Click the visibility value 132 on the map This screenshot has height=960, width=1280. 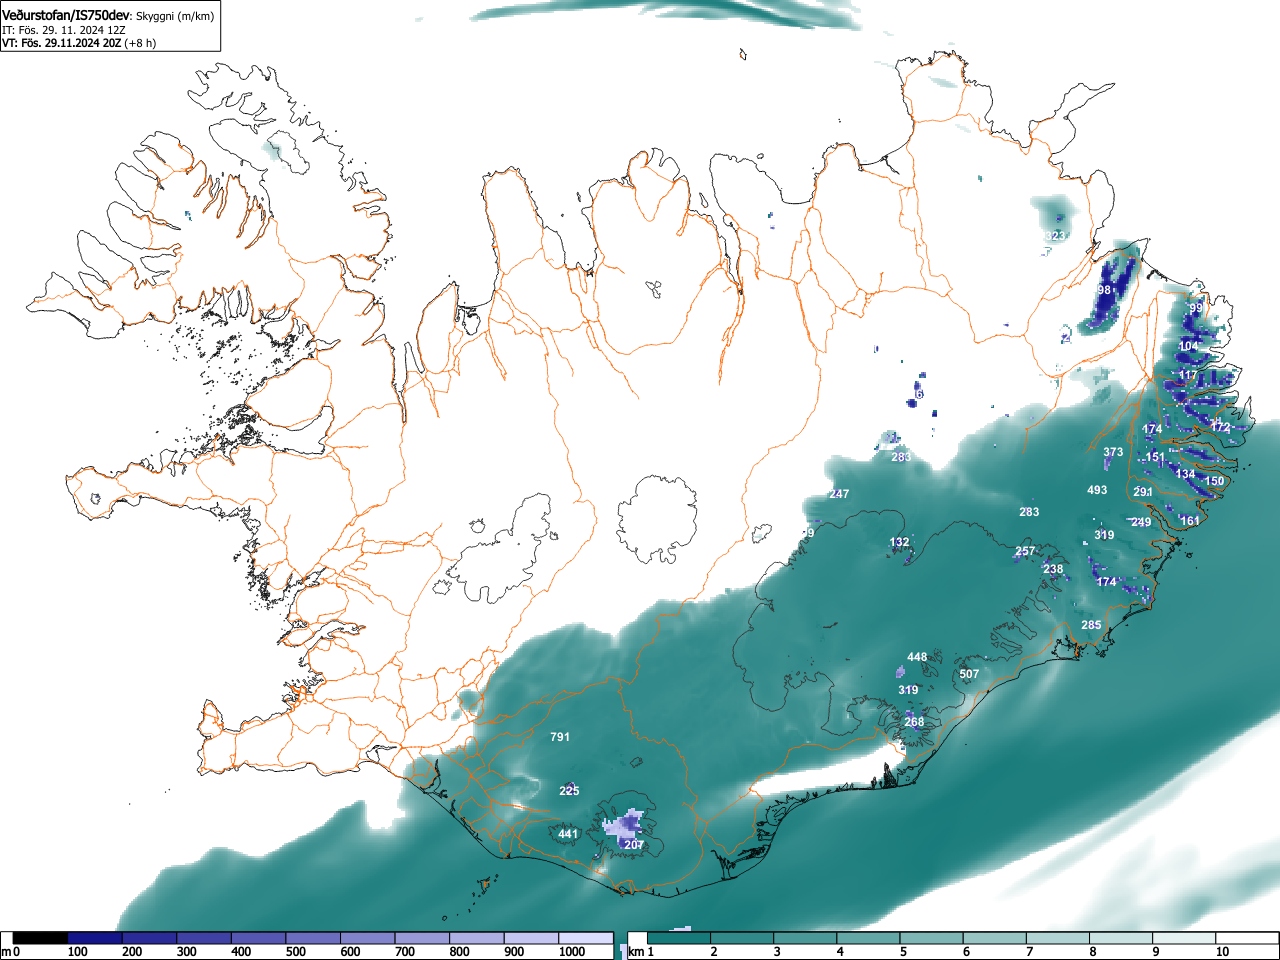900,542
